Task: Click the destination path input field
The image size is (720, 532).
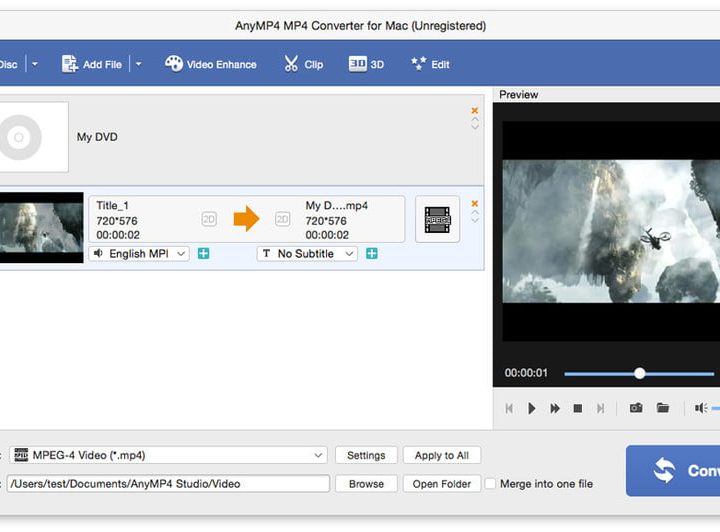Action: click(x=168, y=484)
